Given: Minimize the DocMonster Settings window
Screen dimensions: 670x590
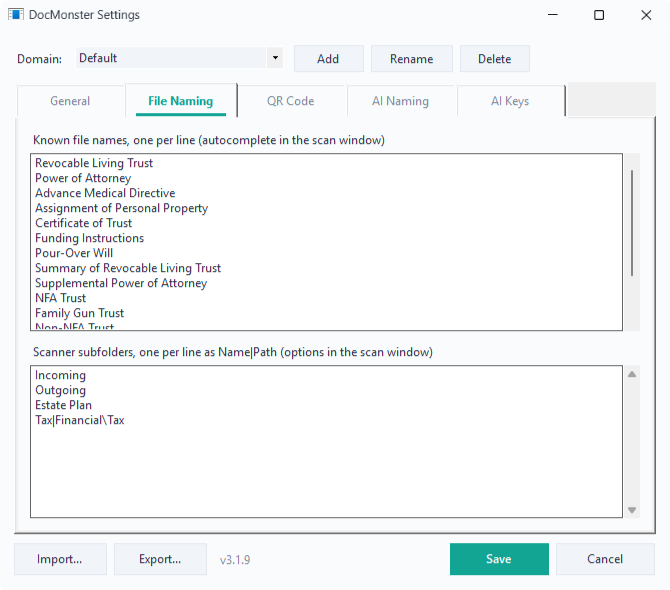Looking at the screenshot, I should (x=553, y=15).
